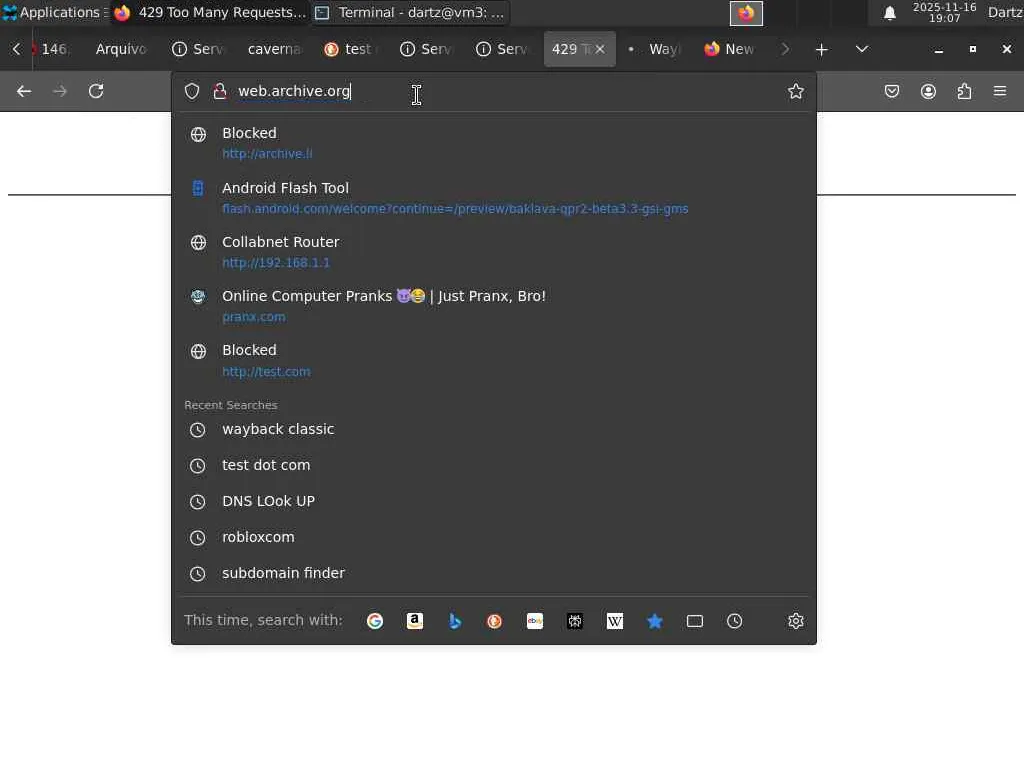This screenshot has height=768, width=1024.
Task: Reload the current page
Action: (96, 91)
